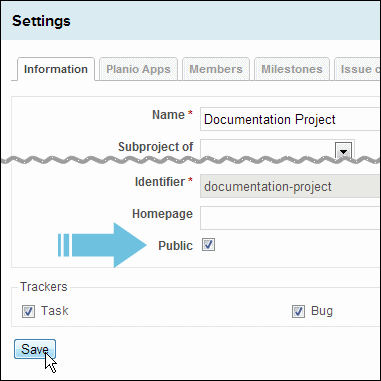The height and width of the screenshot is (381, 381).
Task: Click the Task tracker label text
Action: coord(55,311)
